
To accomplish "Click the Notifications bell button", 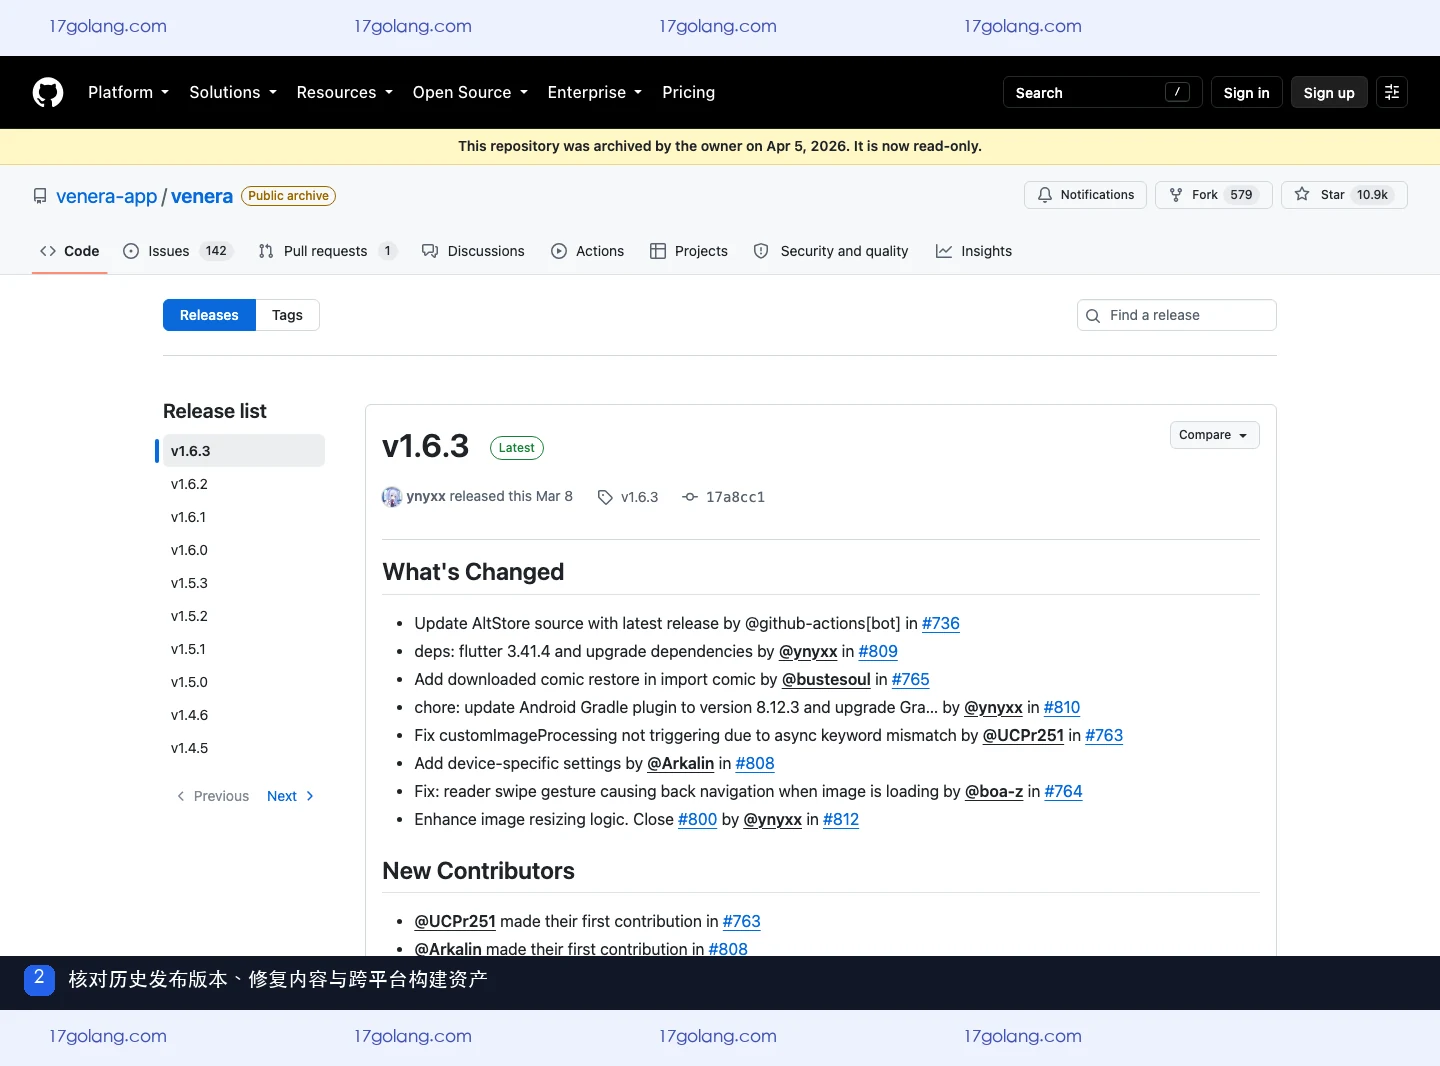I will 1086,195.
